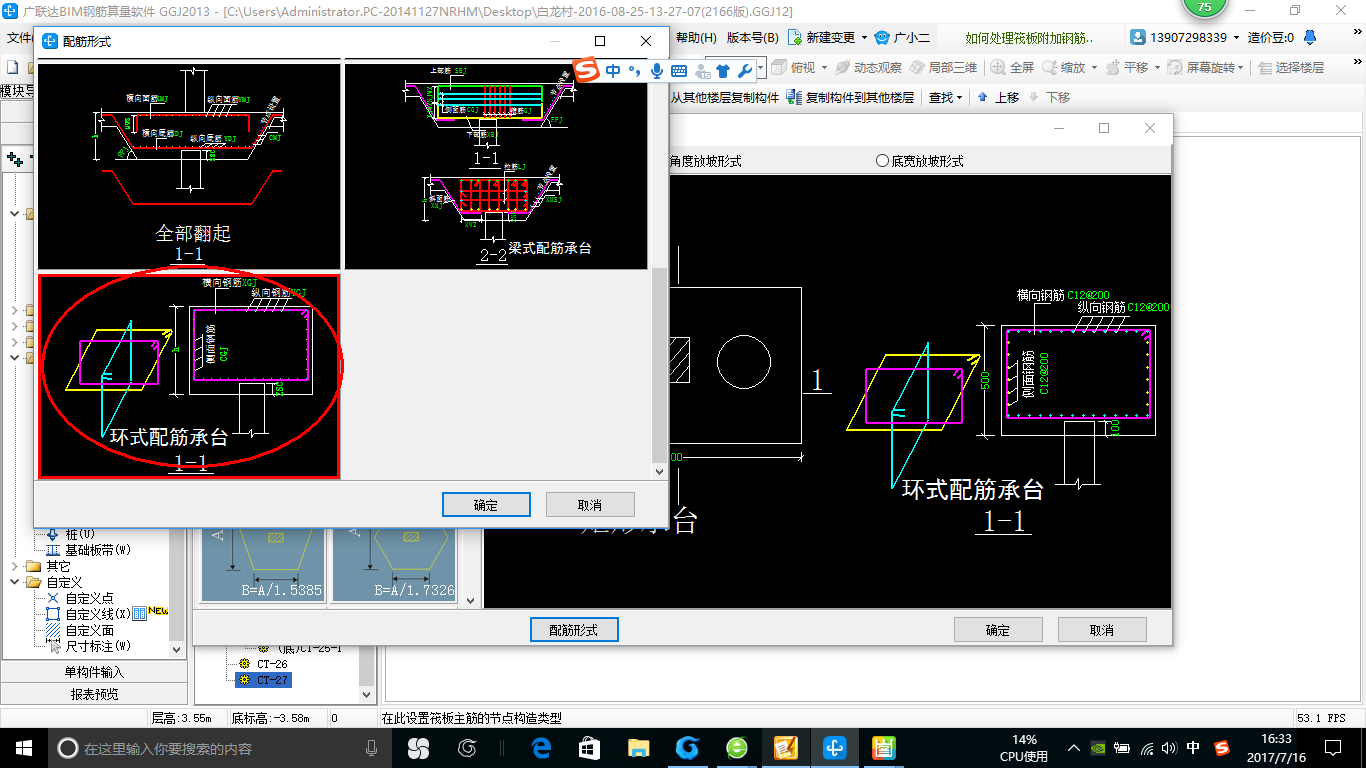Open the action center notification icon

point(1333,748)
